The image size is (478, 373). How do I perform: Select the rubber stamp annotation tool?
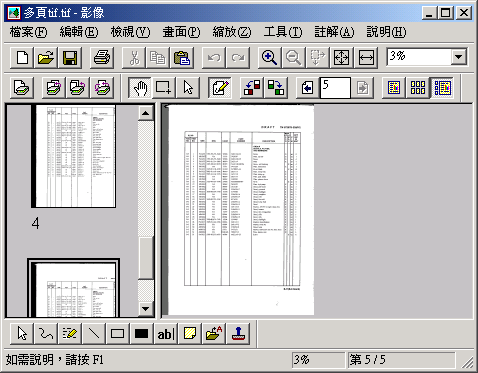[x=238, y=333]
